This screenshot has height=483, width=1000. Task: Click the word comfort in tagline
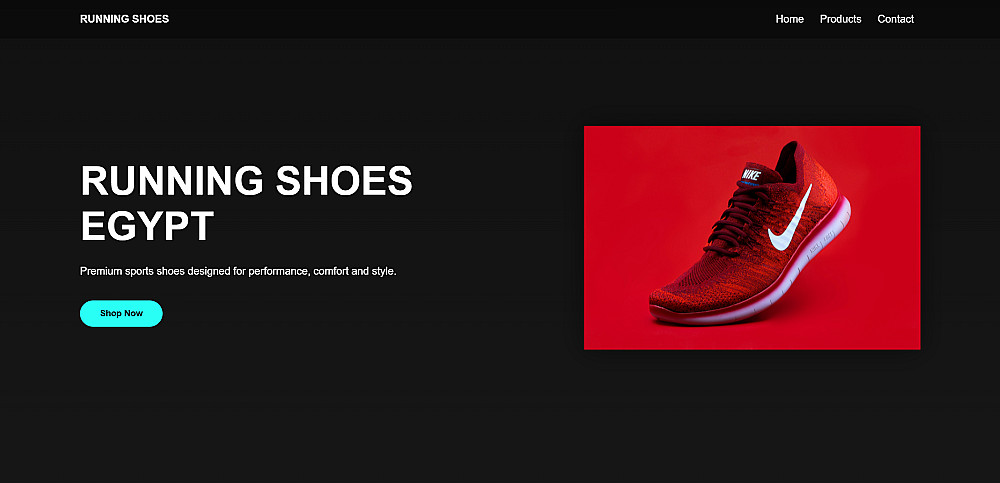[x=331, y=271]
